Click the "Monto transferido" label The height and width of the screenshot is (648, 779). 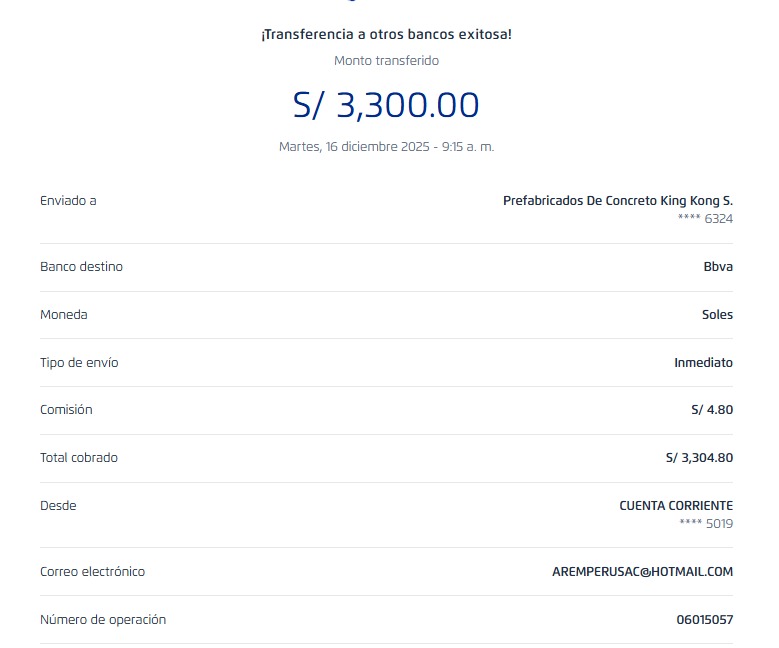[x=386, y=61]
